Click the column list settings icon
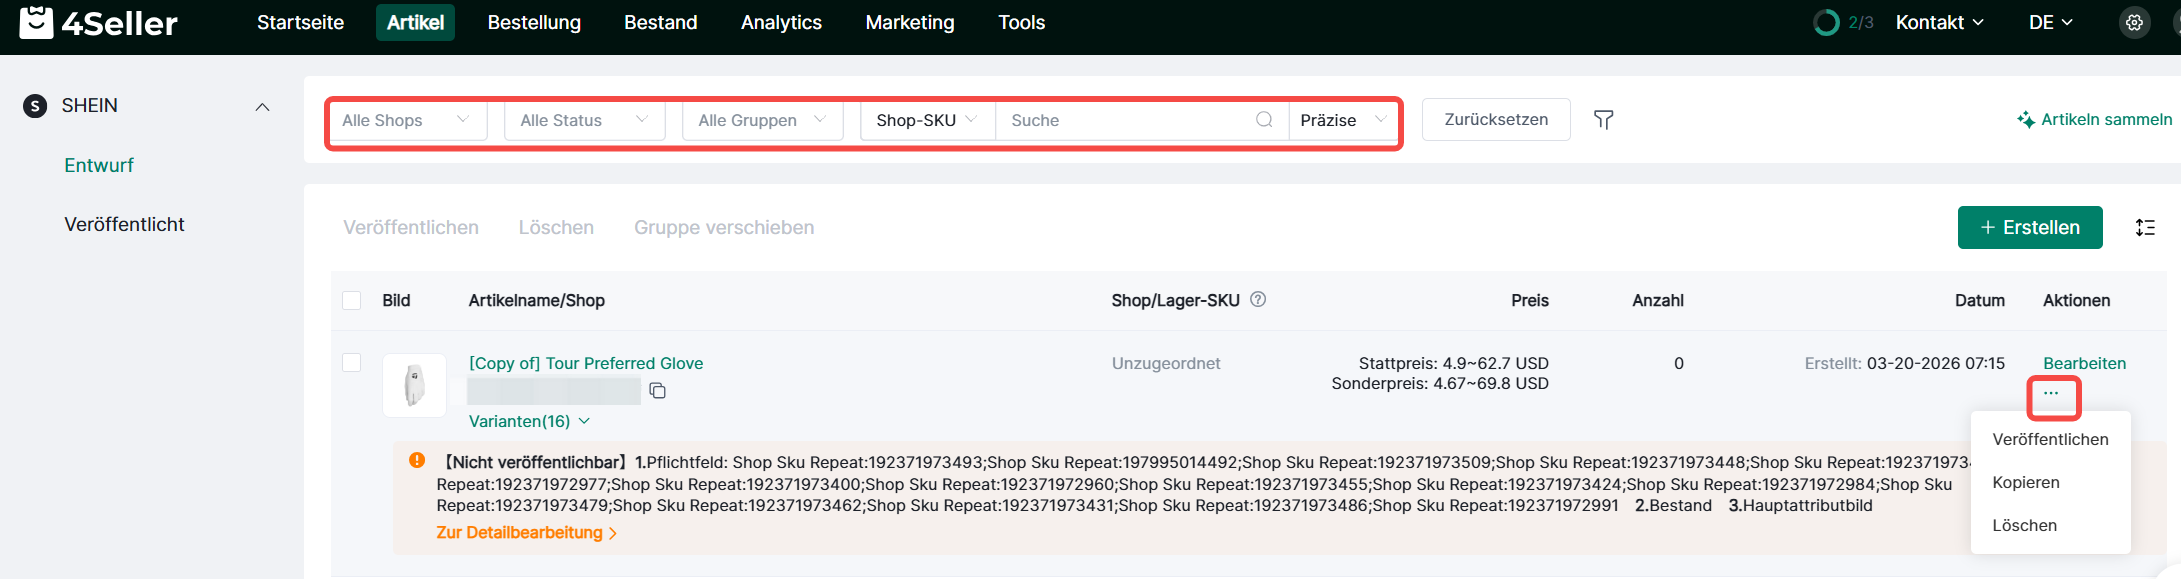This screenshot has height=579, width=2181. click(2145, 228)
